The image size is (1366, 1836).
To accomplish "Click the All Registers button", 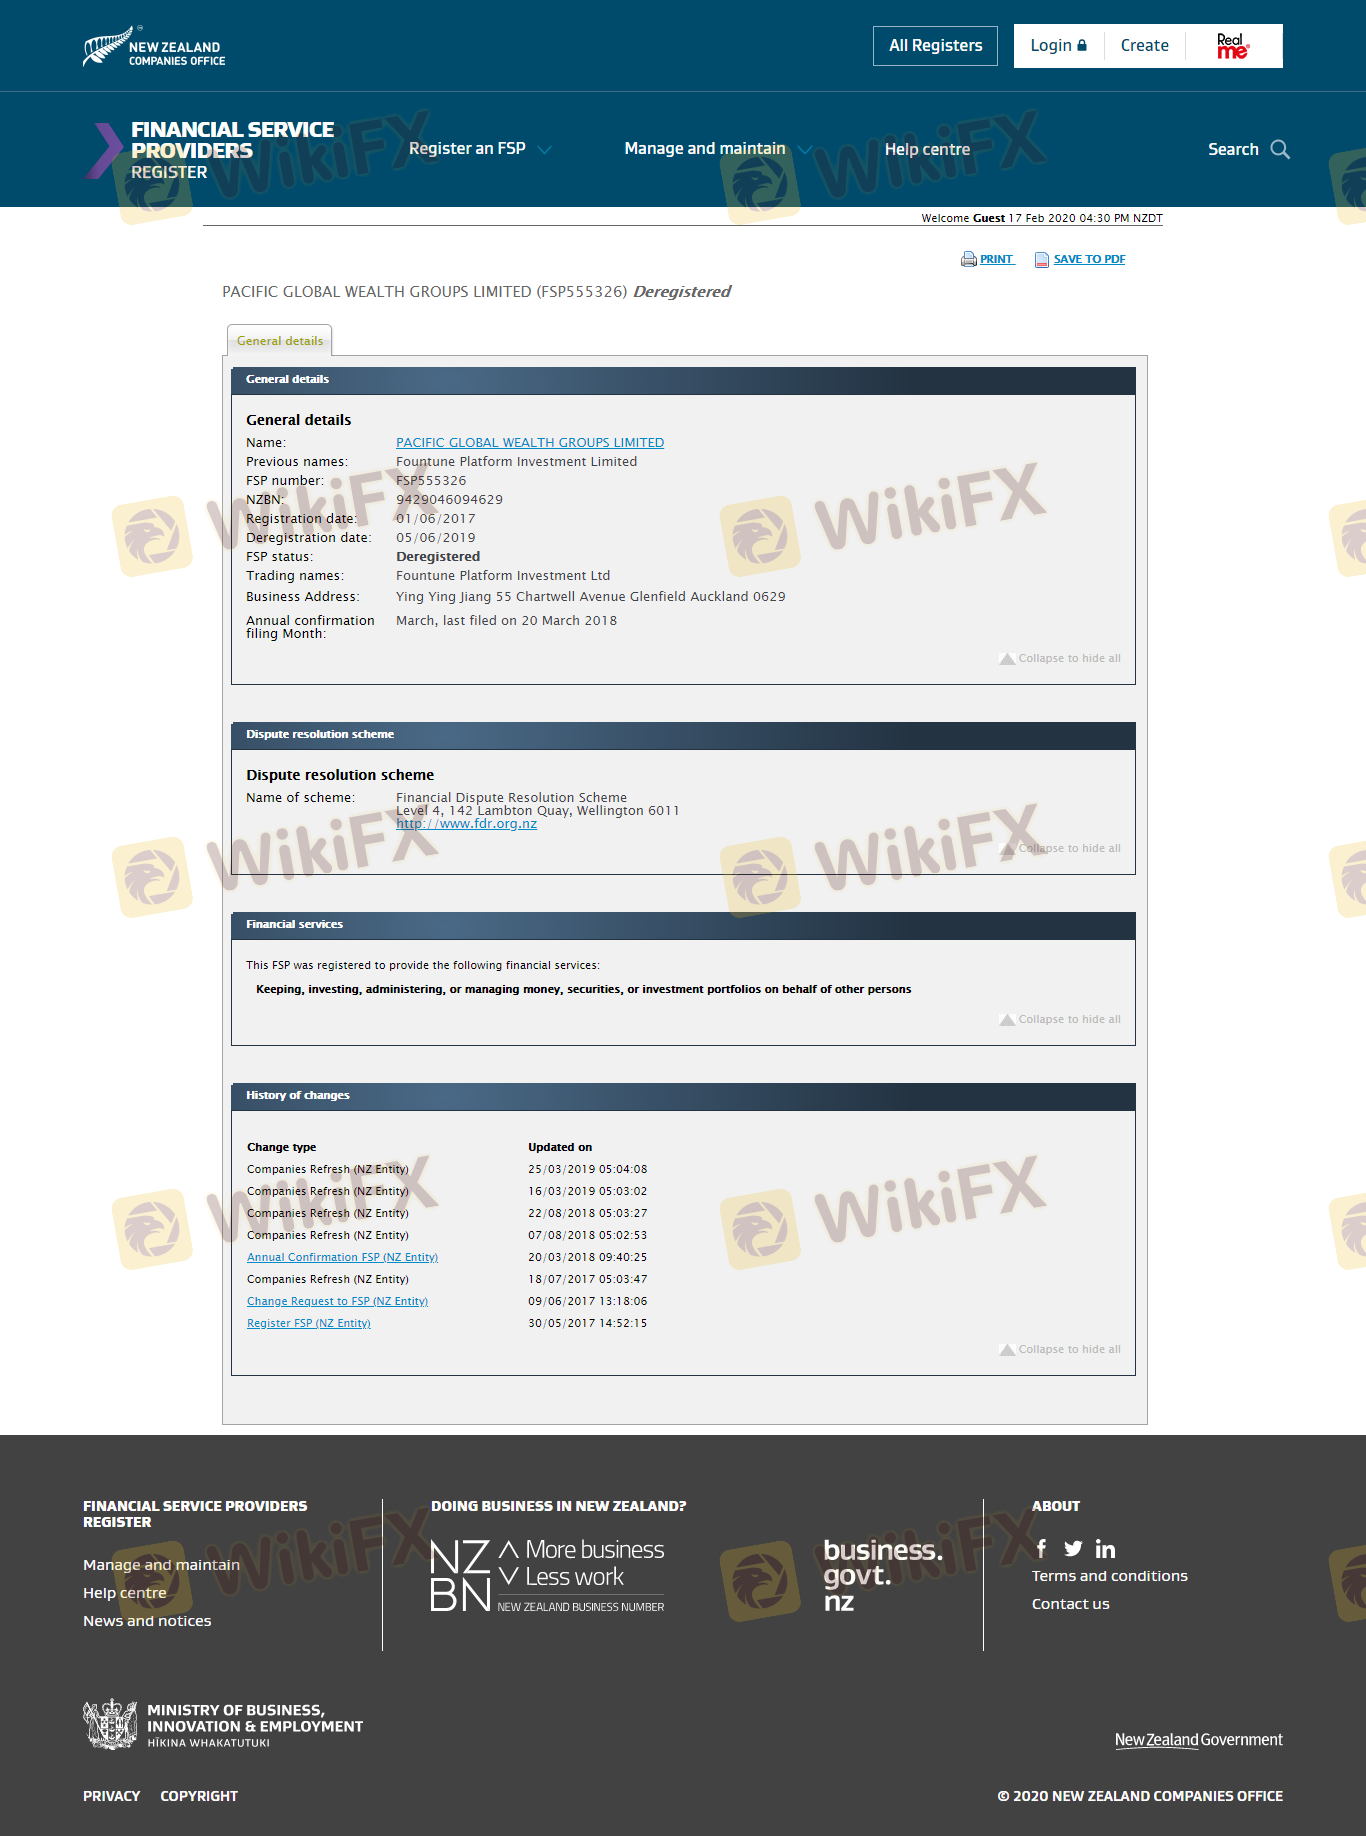I will pyautogui.click(x=935, y=46).
